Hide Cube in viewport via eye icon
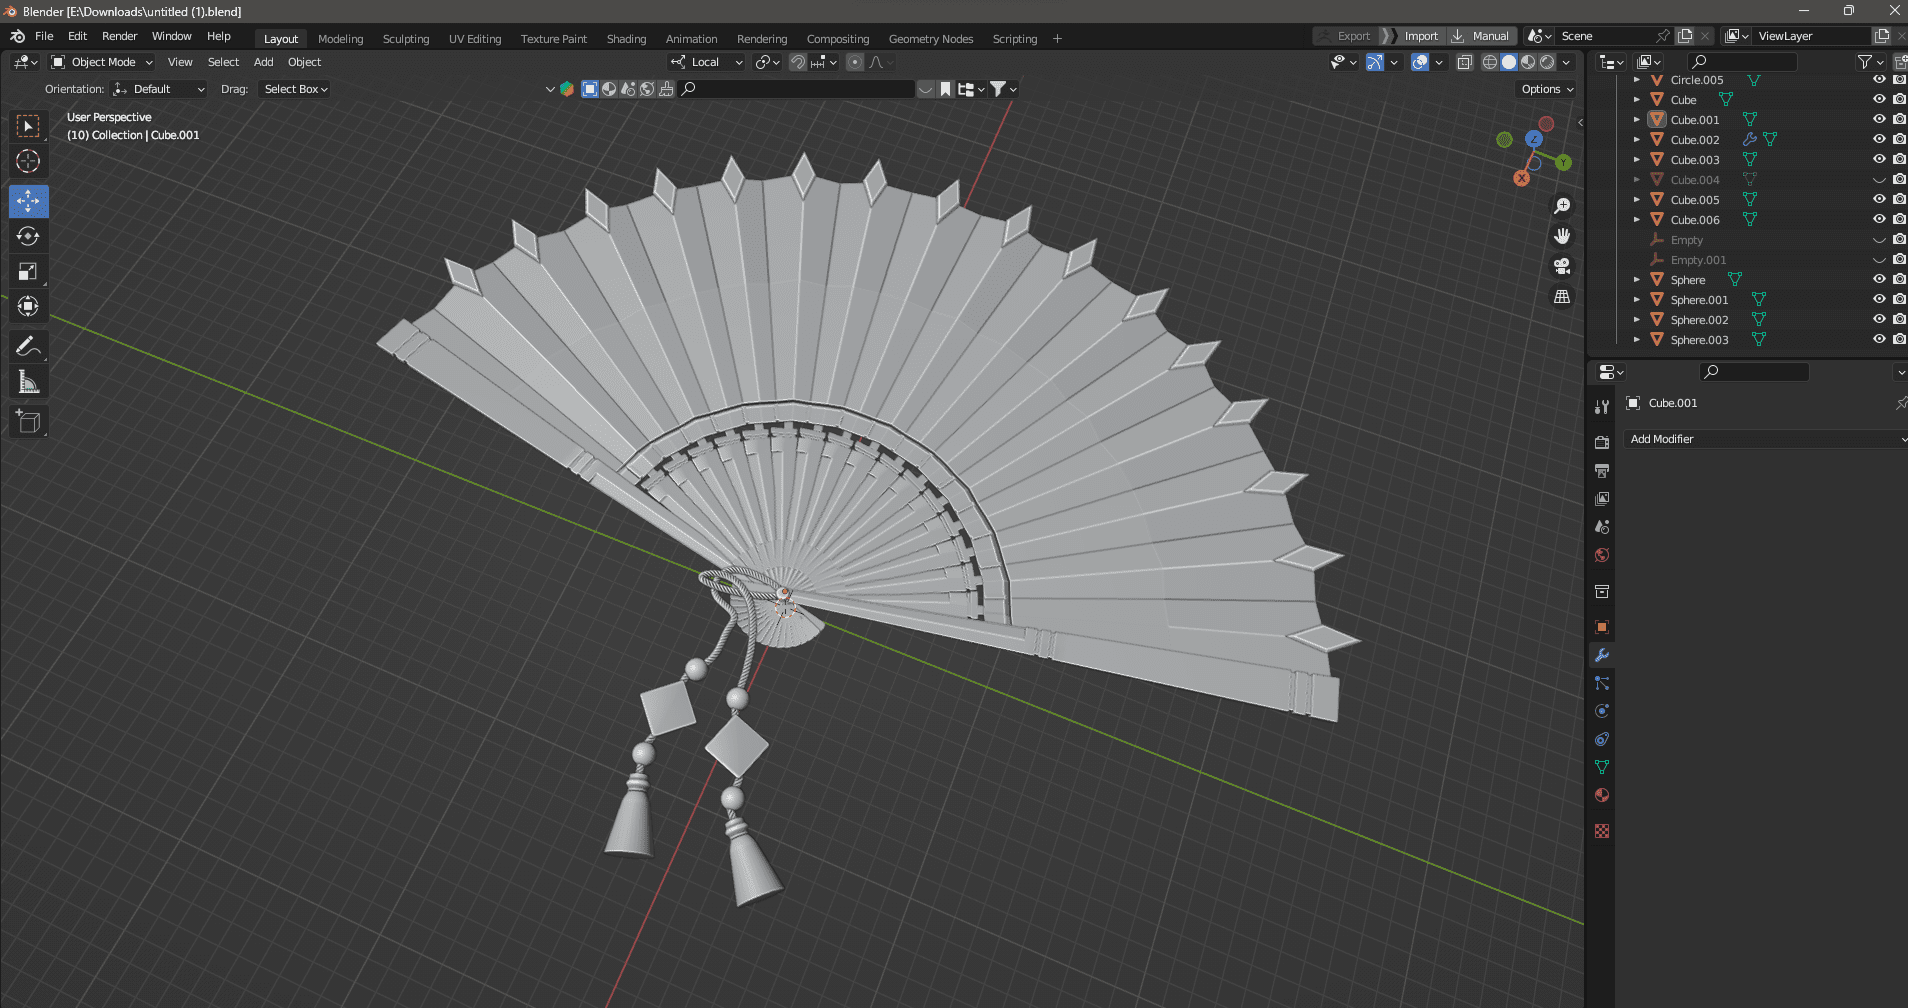The height and width of the screenshot is (1008, 1908). click(1879, 99)
